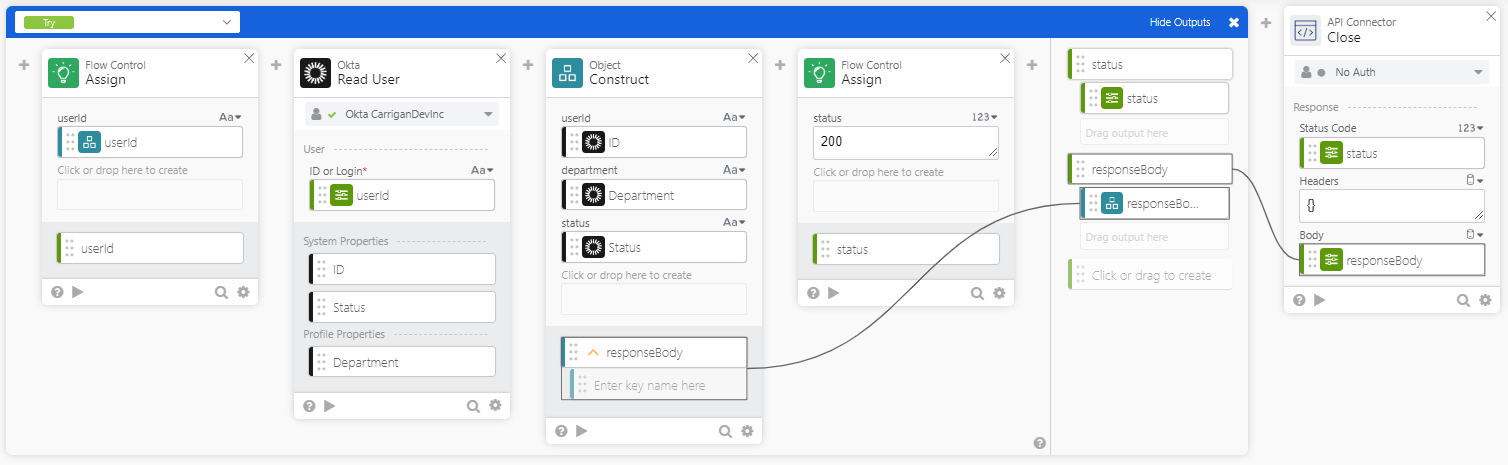Expand the Okta CarriganDevInc connection dropdown
Viewport: 1508px width, 465px height.
(489, 114)
